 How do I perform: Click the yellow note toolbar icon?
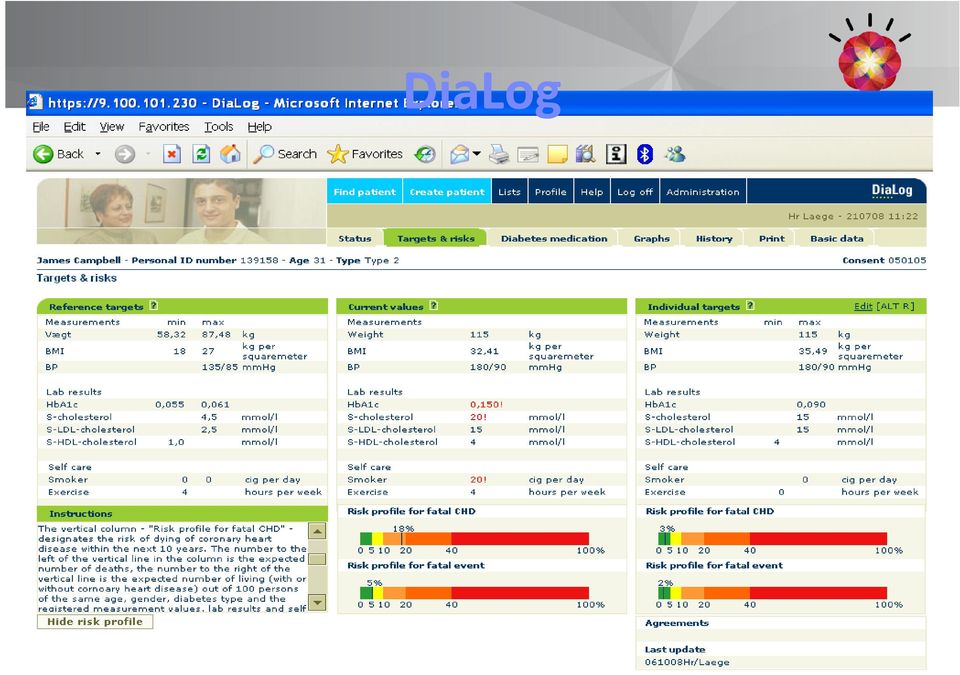[x=557, y=154]
